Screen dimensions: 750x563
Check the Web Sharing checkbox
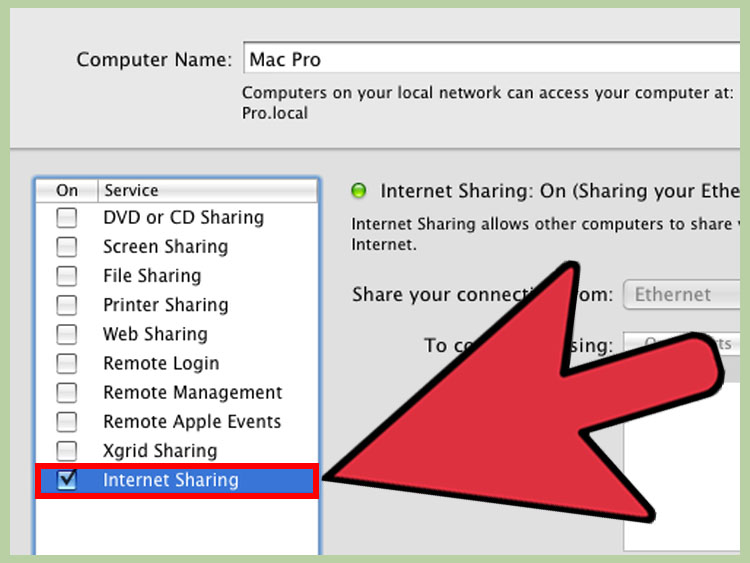click(66, 334)
